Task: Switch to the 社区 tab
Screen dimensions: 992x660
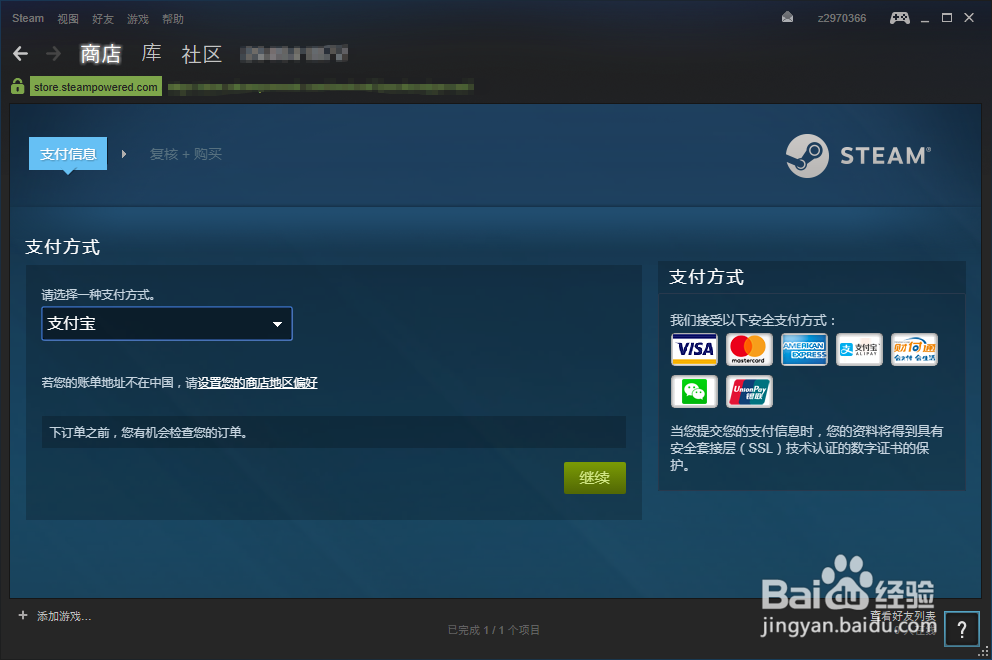Action: coord(202,54)
